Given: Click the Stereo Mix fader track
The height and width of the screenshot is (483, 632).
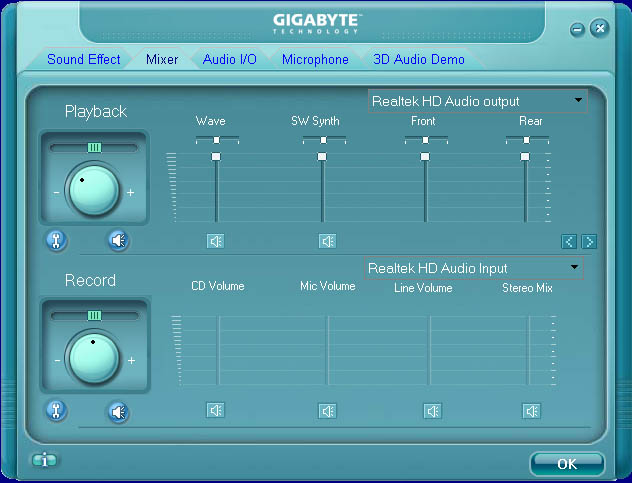Looking at the screenshot, I should (x=529, y=350).
